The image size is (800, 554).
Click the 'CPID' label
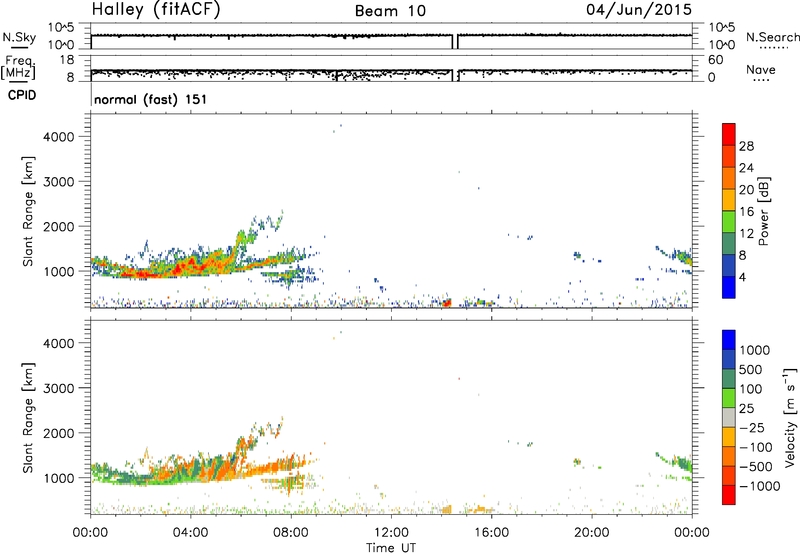coord(22,95)
